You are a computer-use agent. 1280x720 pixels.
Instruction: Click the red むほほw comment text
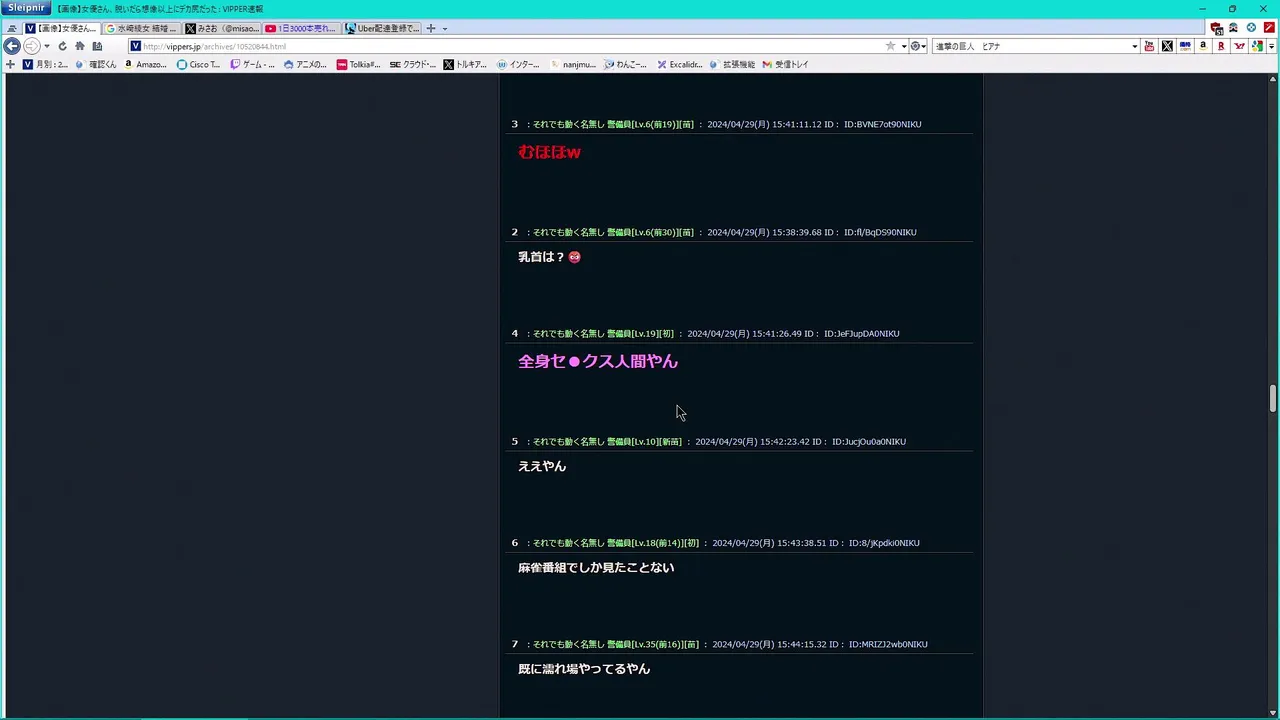click(x=549, y=152)
